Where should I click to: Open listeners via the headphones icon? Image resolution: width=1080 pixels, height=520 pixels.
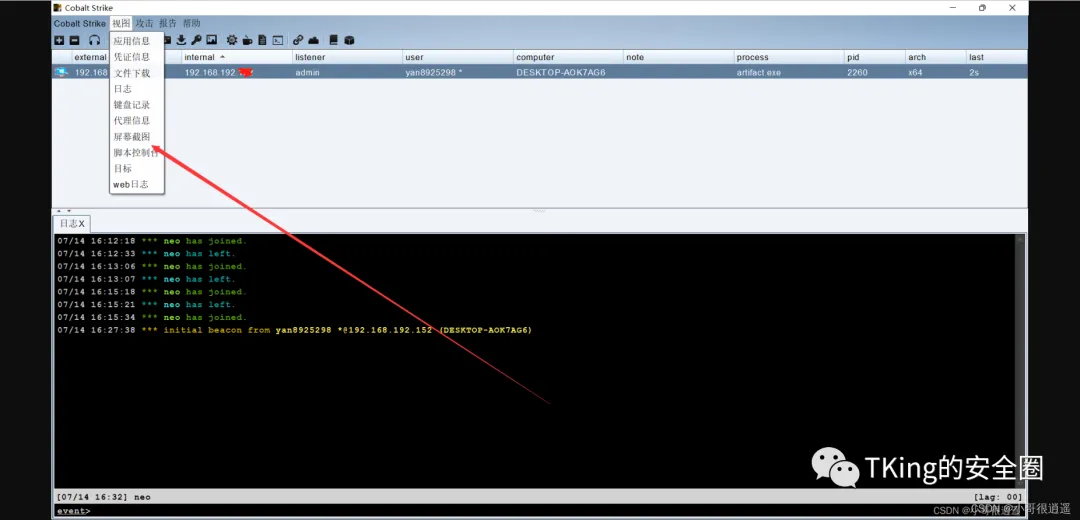tap(95, 41)
